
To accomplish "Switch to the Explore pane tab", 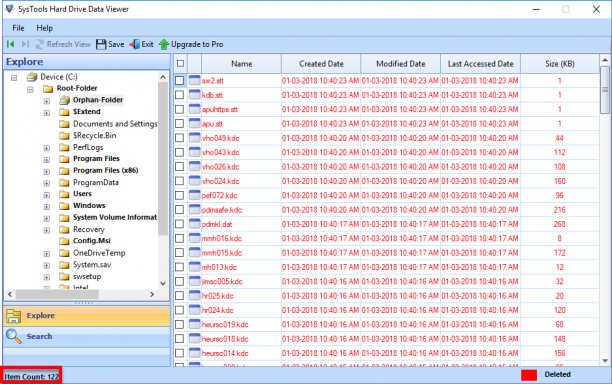I will [87, 316].
